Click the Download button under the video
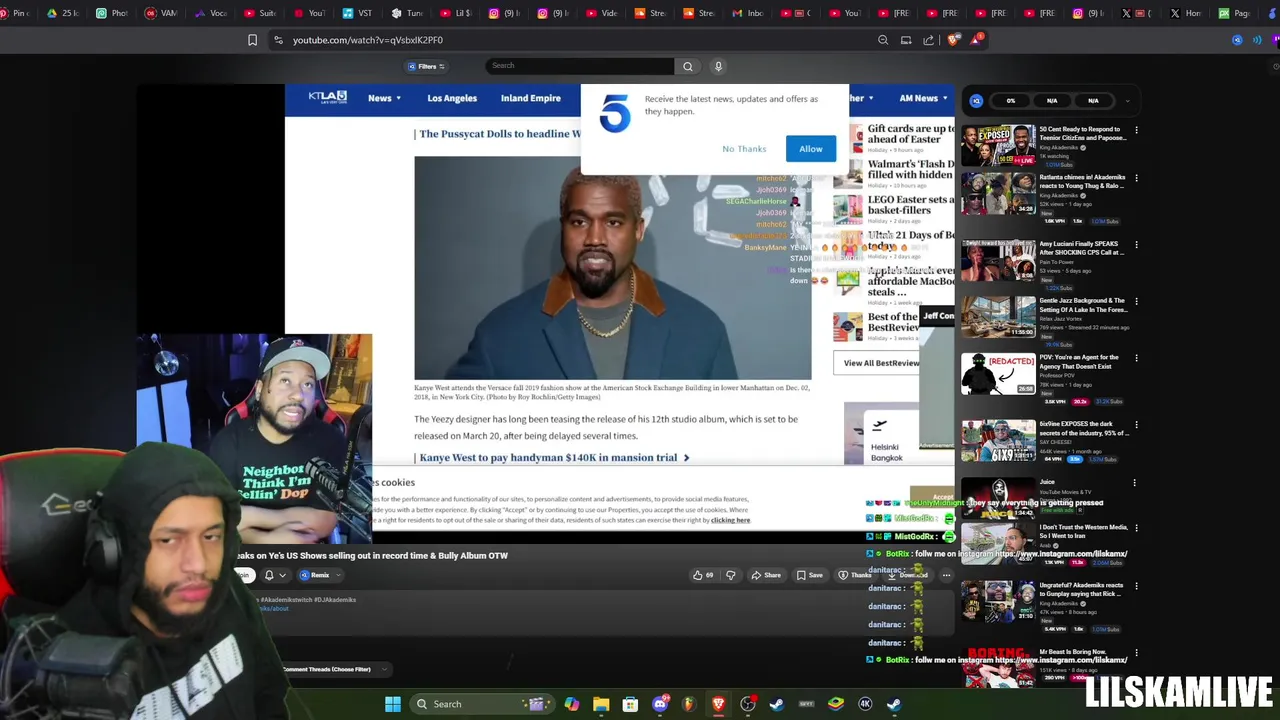The height and width of the screenshot is (720, 1280). pyautogui.click(x=908, y=575)
